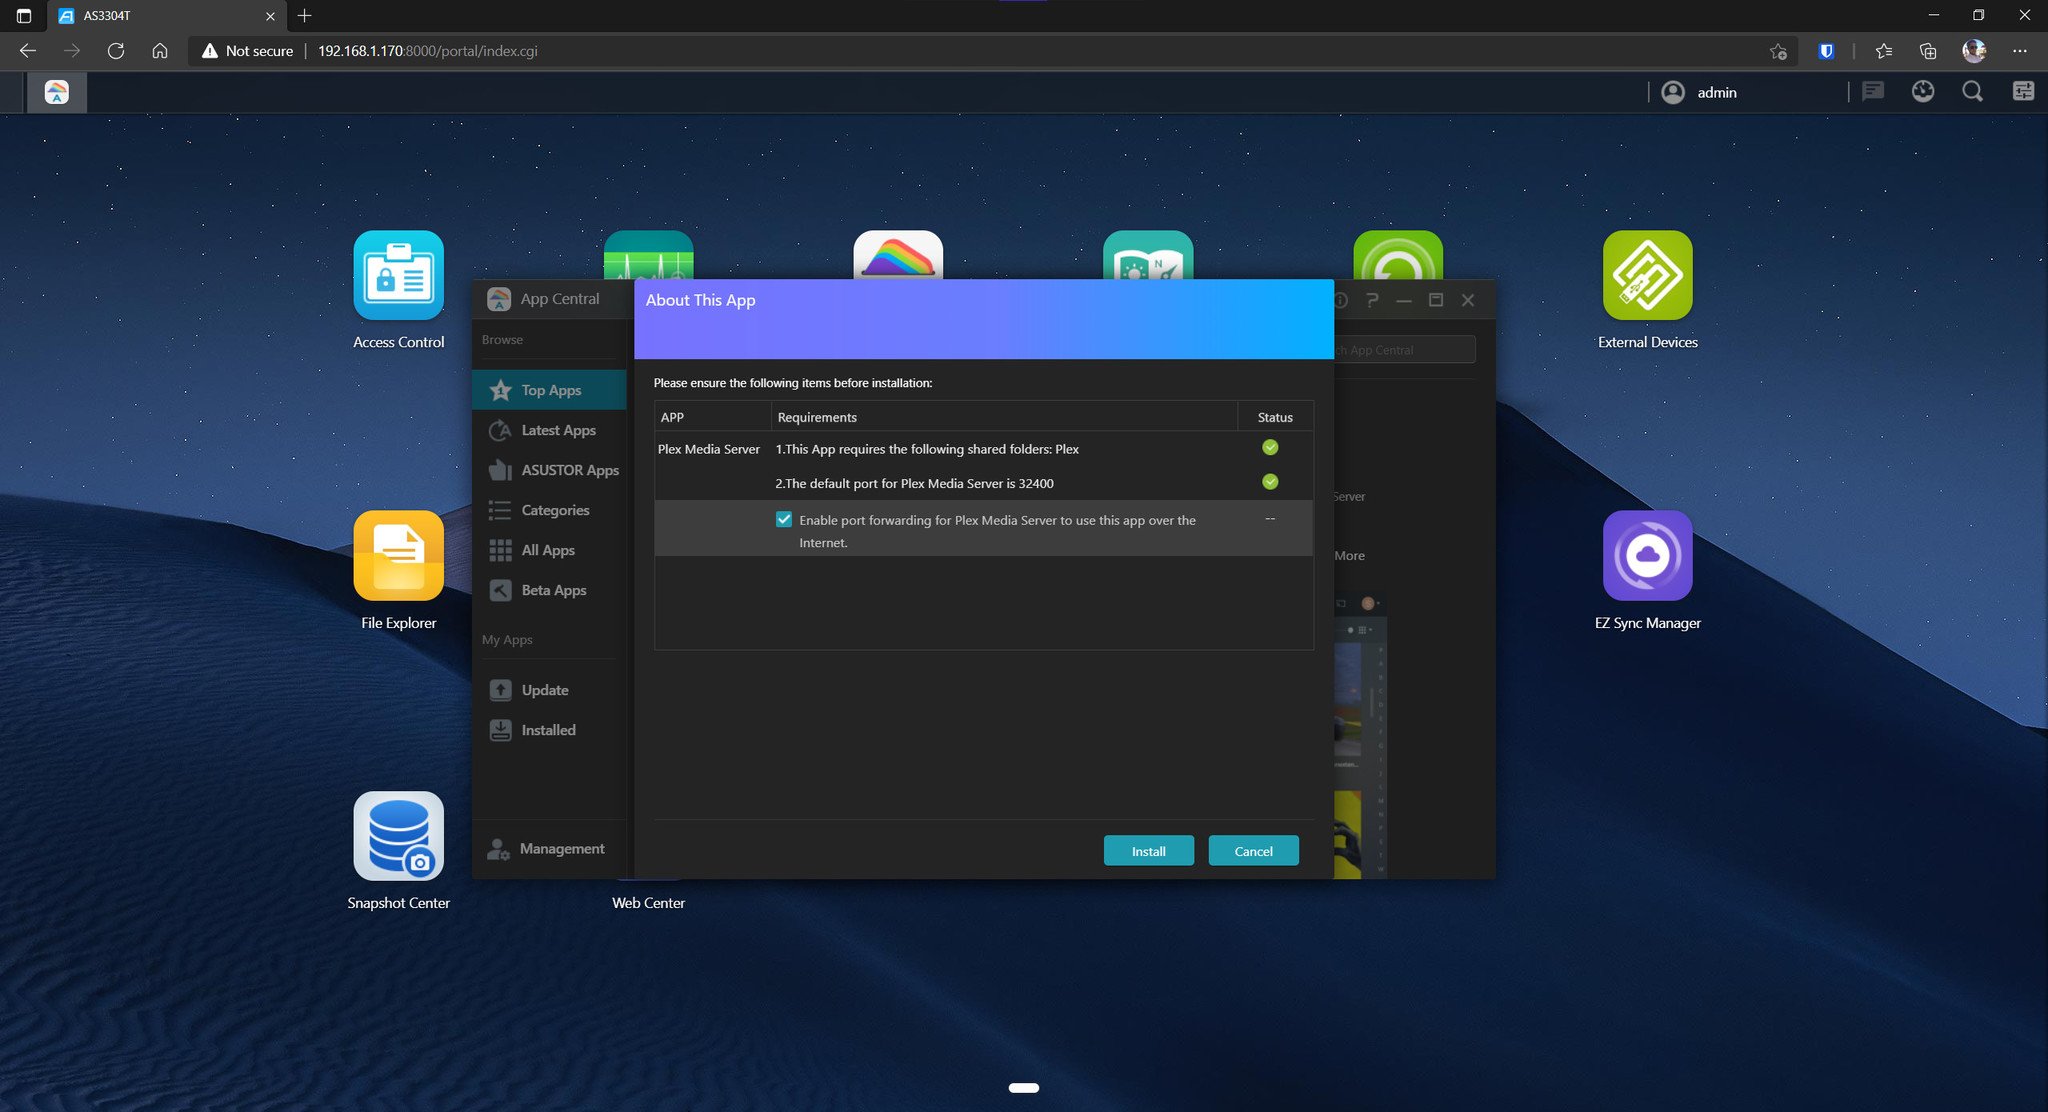Expand the Categories section in sidebar
The width and height of the screenshot is (2048, 1112).
tap(554, 509)
